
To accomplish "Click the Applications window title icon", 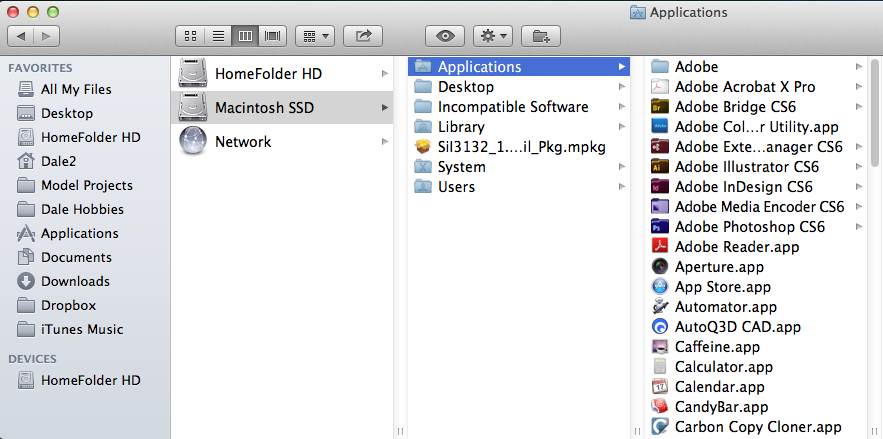I will coord(637,12).
